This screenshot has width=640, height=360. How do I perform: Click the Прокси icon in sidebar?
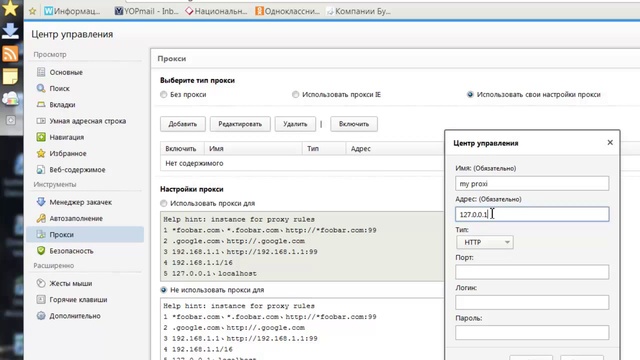click(41, 235)
